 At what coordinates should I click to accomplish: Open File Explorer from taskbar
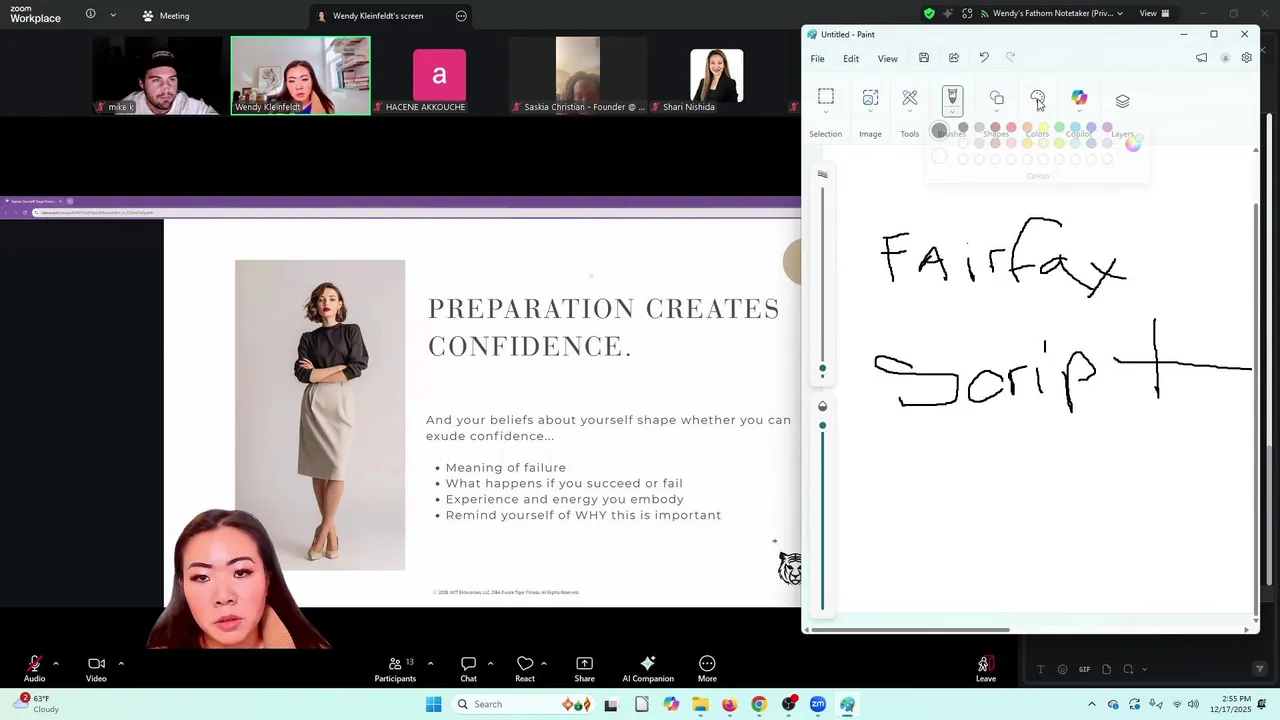click(x=700, y=704)
